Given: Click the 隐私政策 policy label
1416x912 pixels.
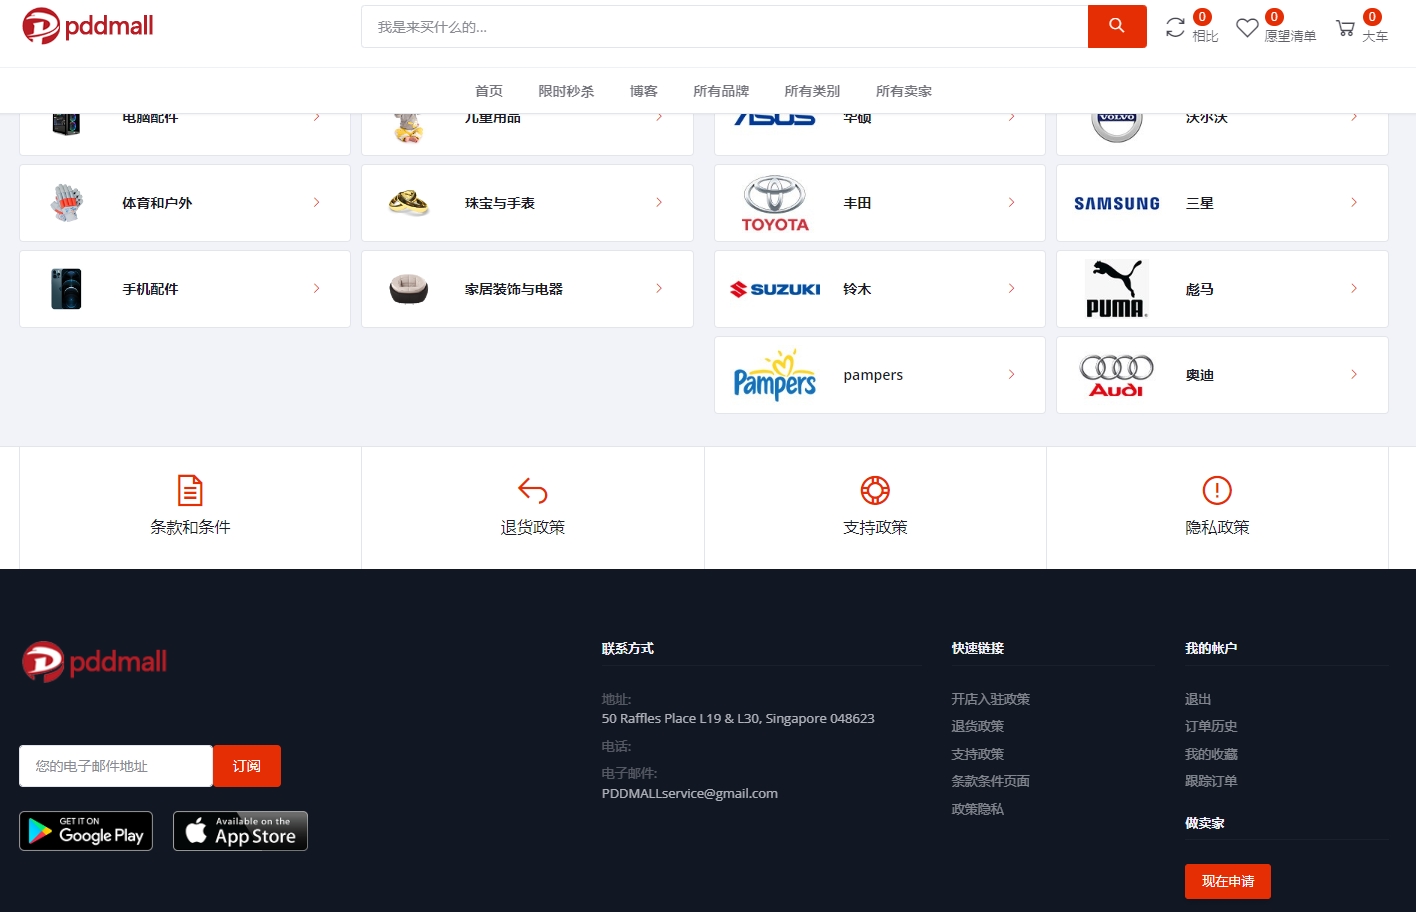Looking at the screenshot, I should (x=1217, y=527).
